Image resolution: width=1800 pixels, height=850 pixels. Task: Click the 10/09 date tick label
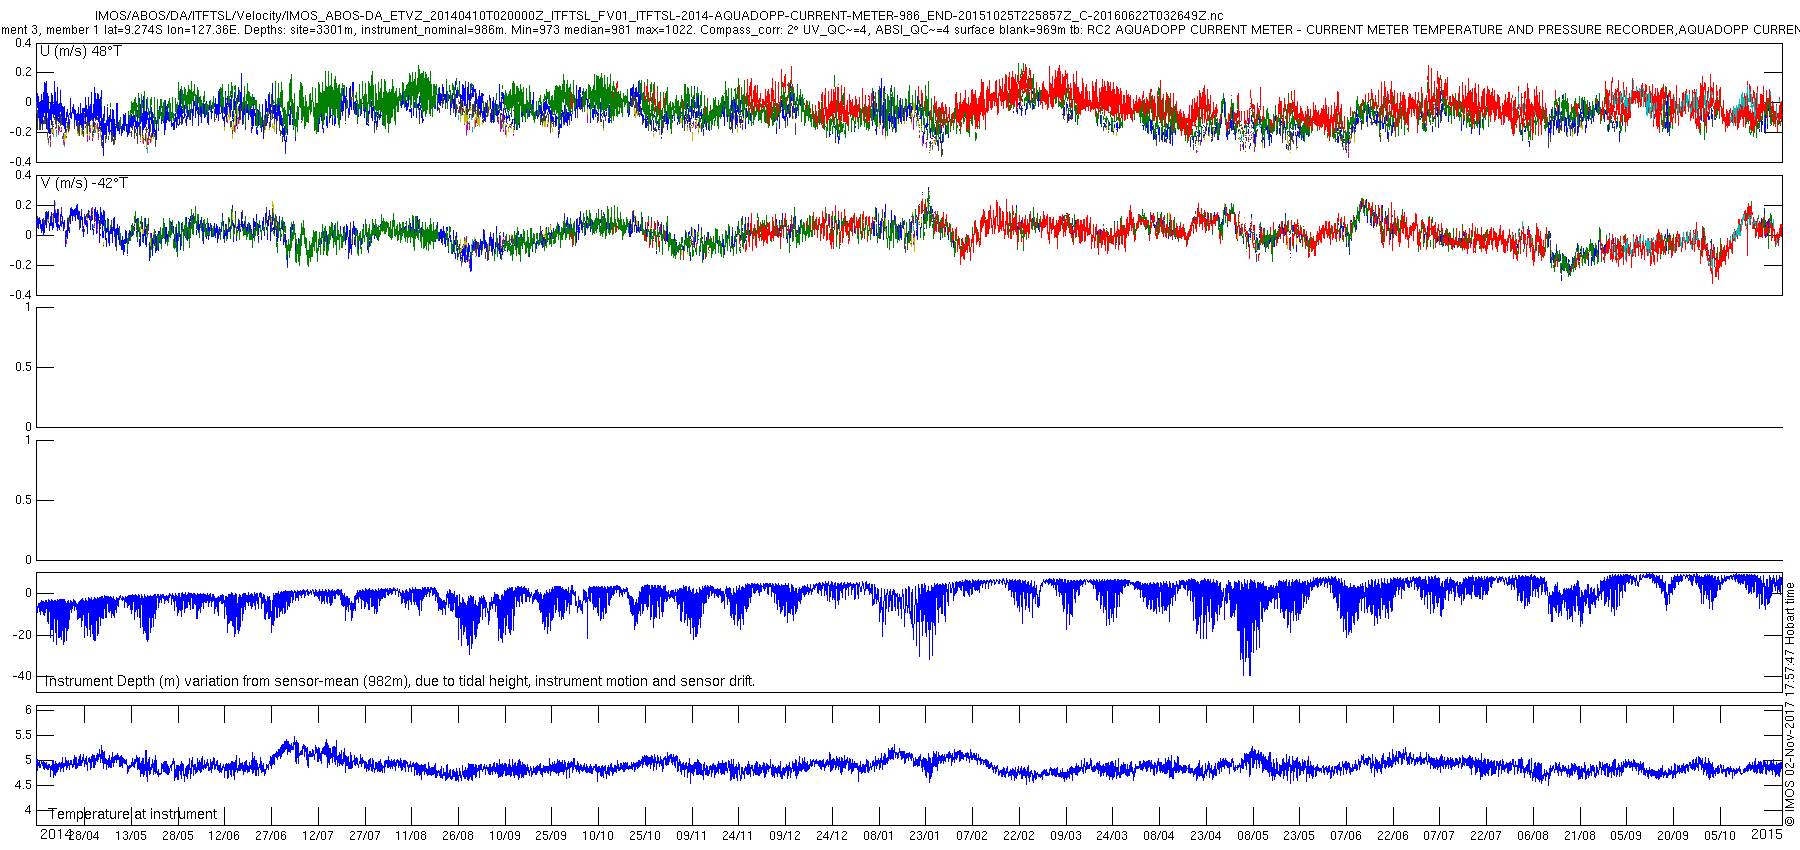coord(505,836)
